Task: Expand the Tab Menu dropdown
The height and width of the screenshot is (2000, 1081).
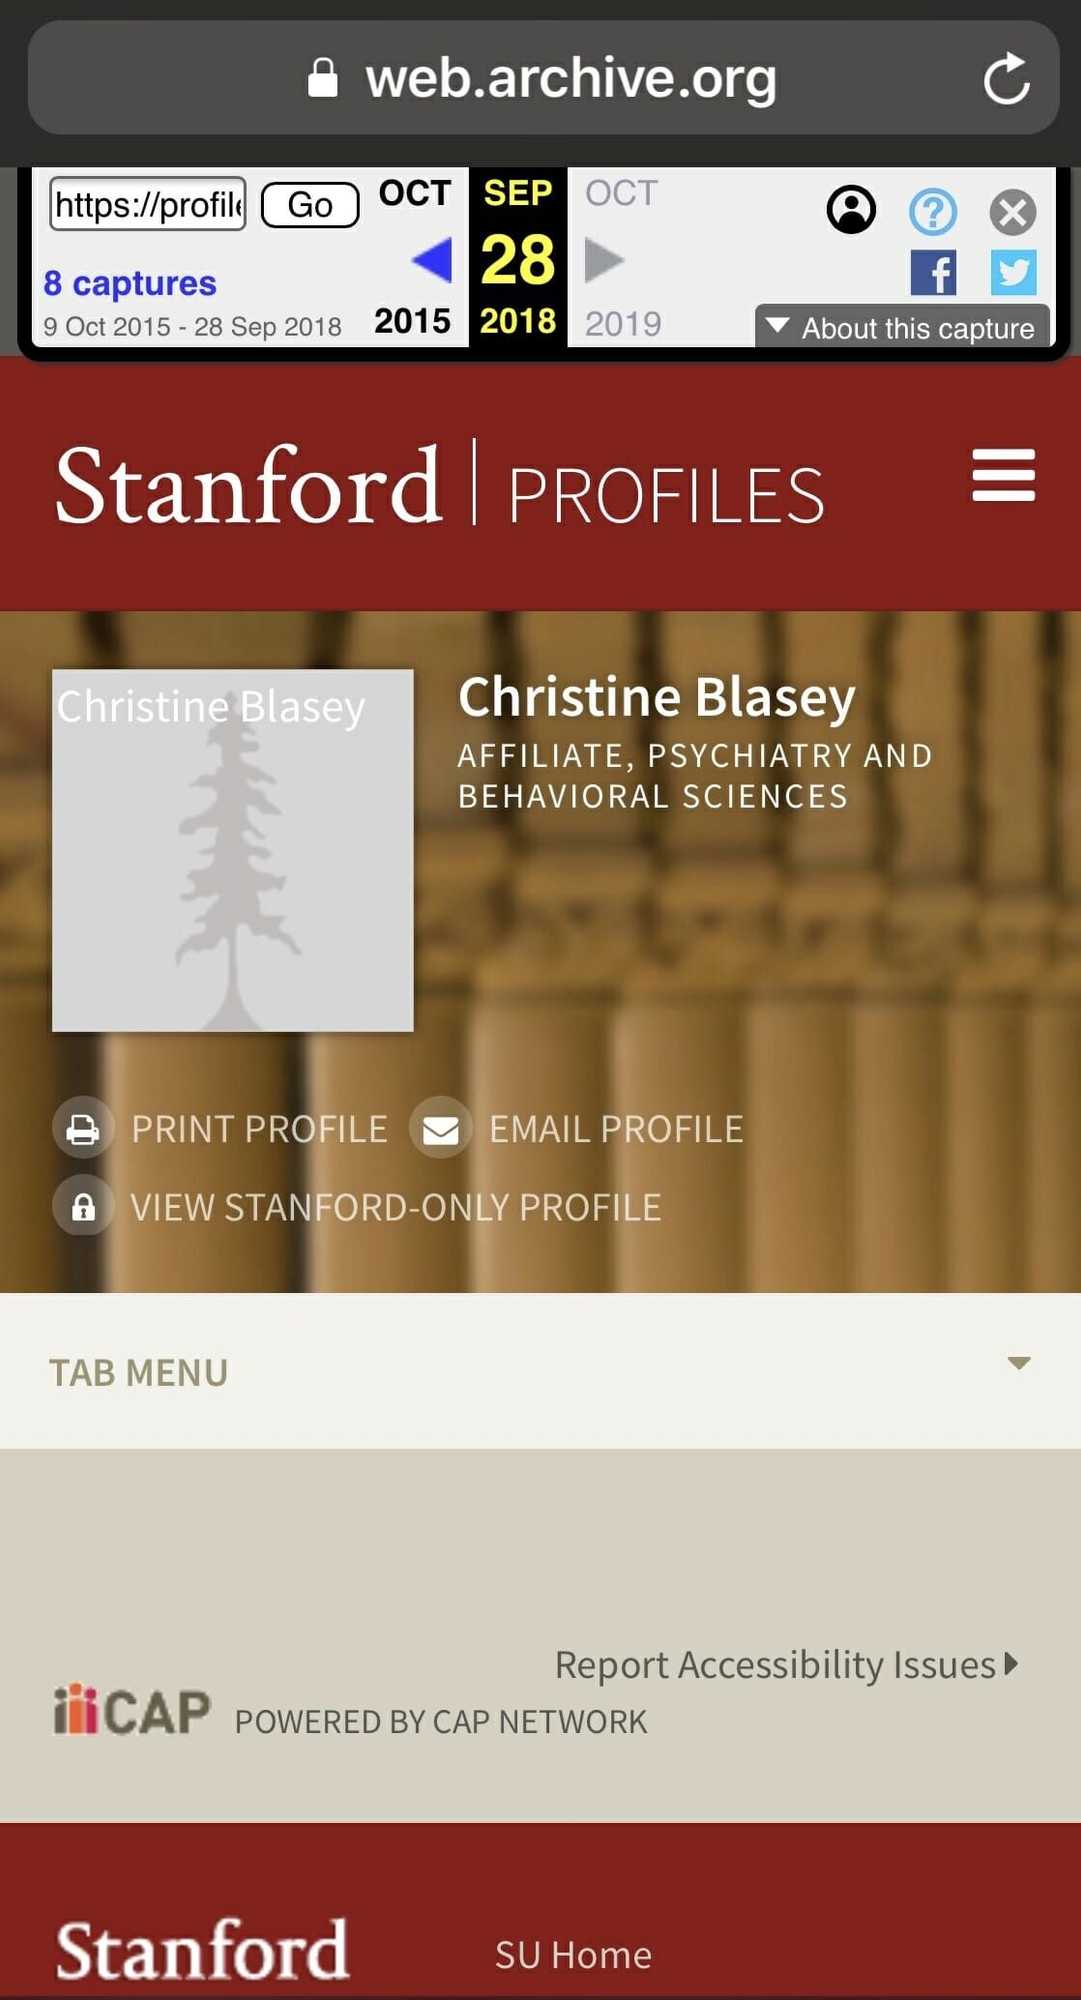Action: [1018, 1364]
